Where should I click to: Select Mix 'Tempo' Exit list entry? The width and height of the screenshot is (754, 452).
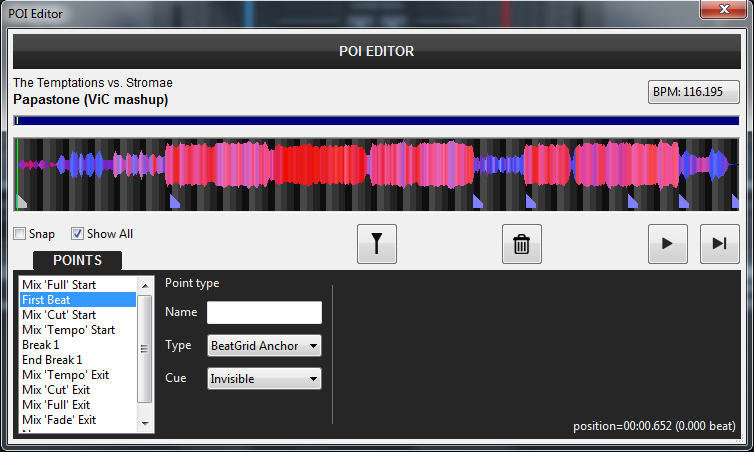tap(78, 375)
